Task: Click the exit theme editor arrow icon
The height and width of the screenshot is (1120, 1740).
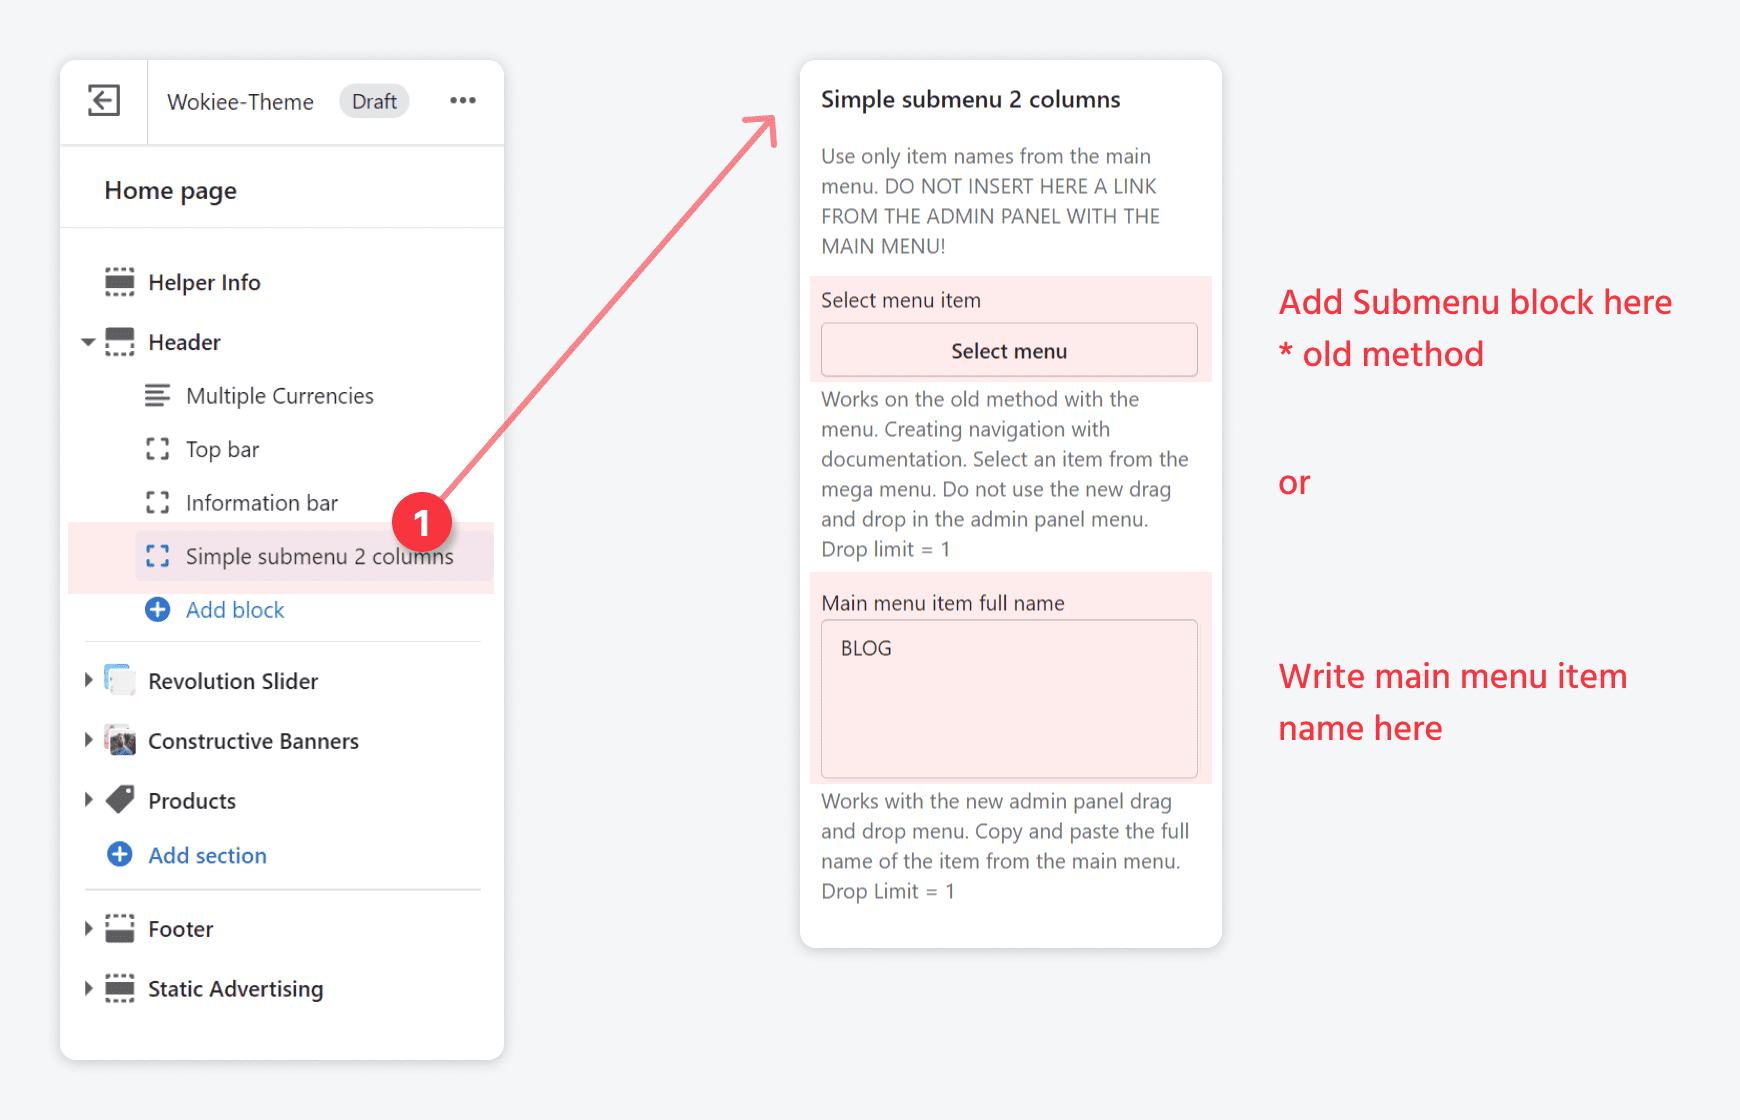Action: tap(103, 100)
